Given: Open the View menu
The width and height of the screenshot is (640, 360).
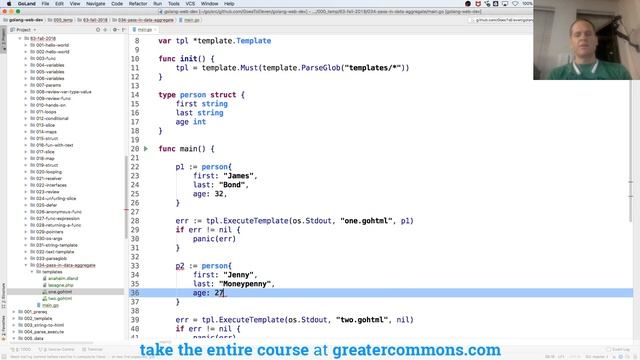Looking at the screenshot, I should [x=75, y=4].
